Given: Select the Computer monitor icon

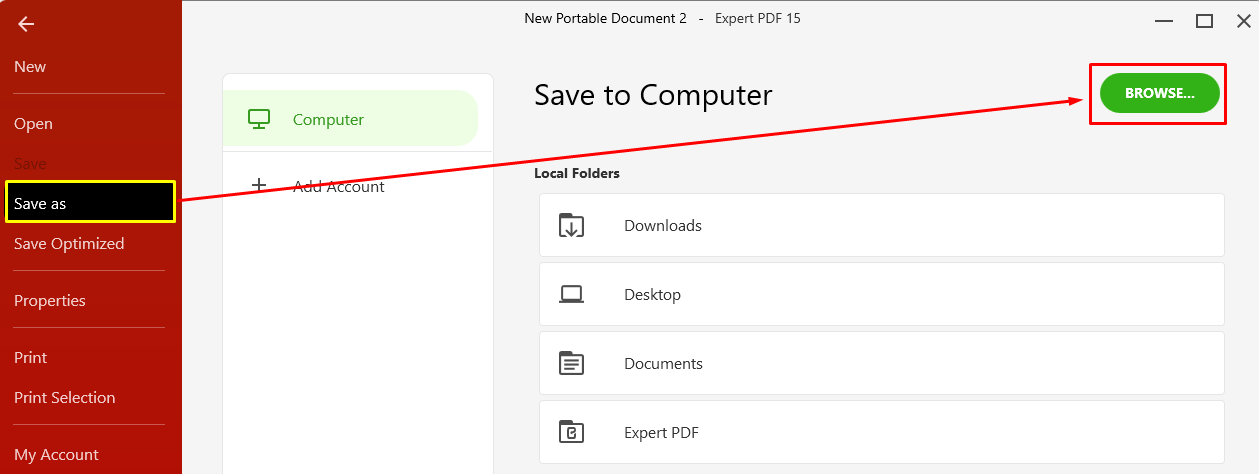Looking at the screenshot, I should coord(259,119).
